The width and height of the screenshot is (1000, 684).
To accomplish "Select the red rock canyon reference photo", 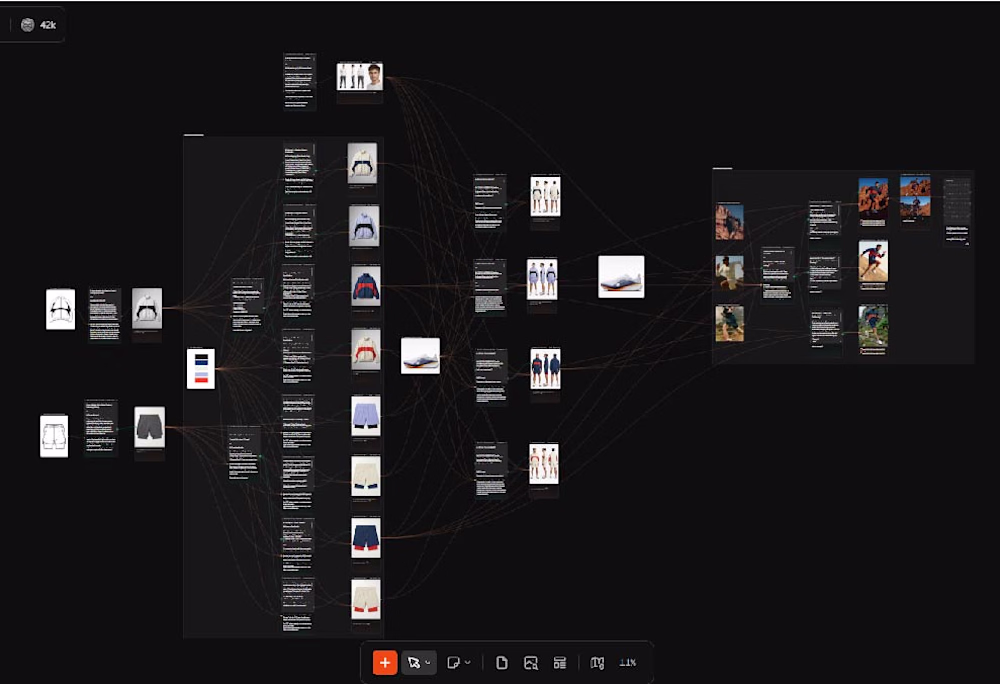I will [730, 222].
